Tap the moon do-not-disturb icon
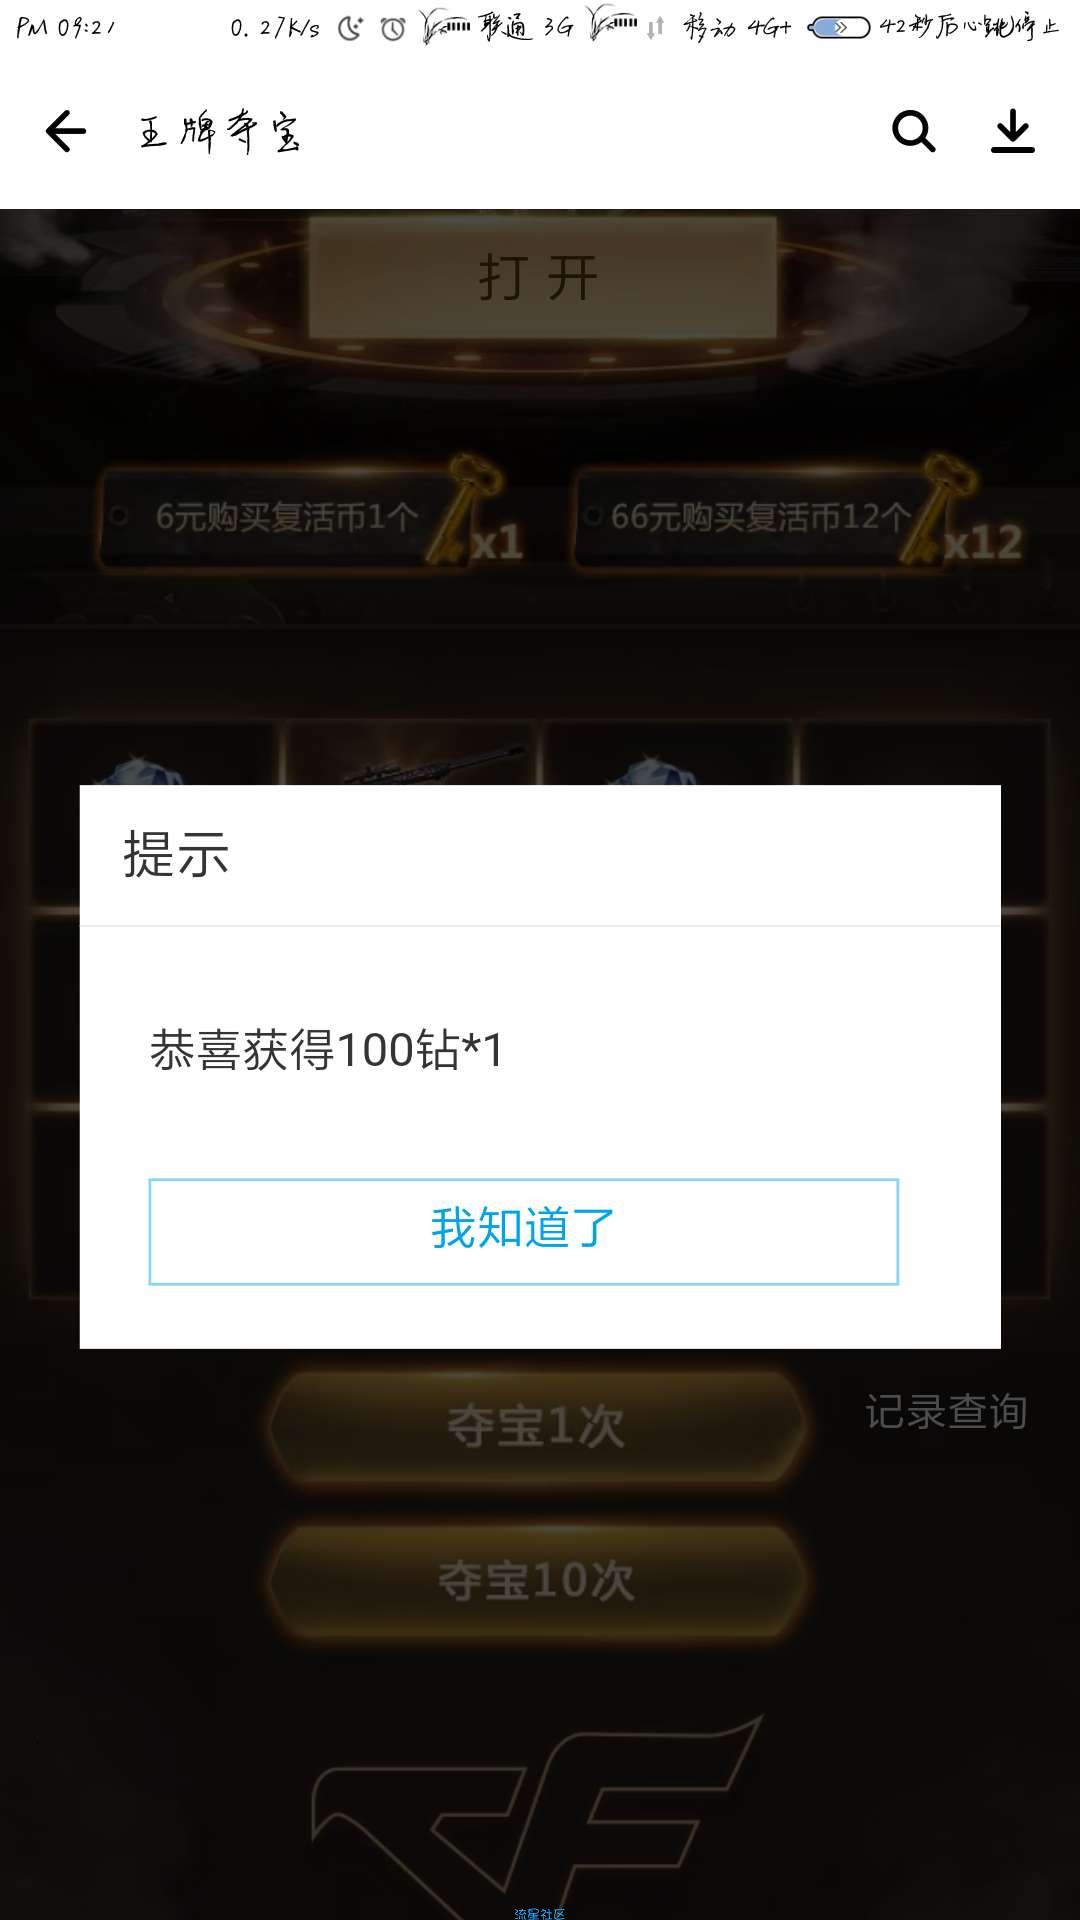The image size is (1080, 1920). click(x=350, y=28)
